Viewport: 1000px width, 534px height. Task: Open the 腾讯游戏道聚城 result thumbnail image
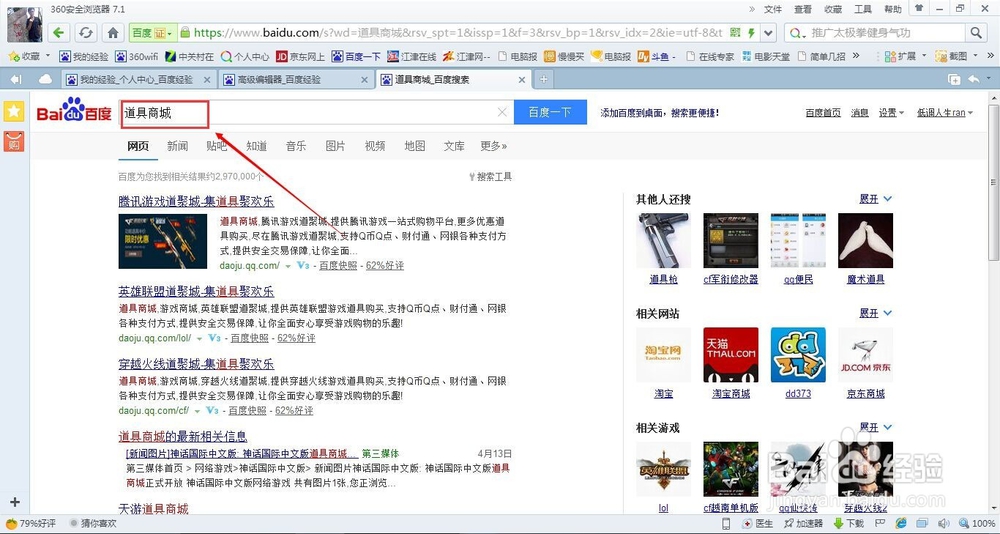point(163,241)
